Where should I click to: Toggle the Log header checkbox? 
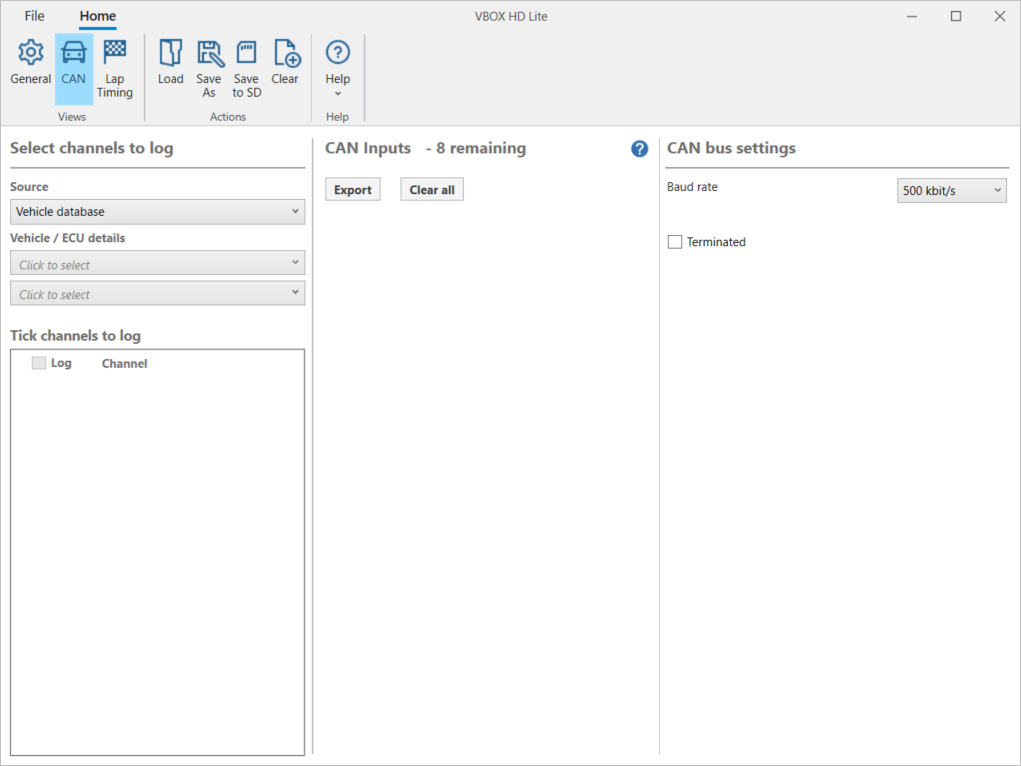pos(39,363)
